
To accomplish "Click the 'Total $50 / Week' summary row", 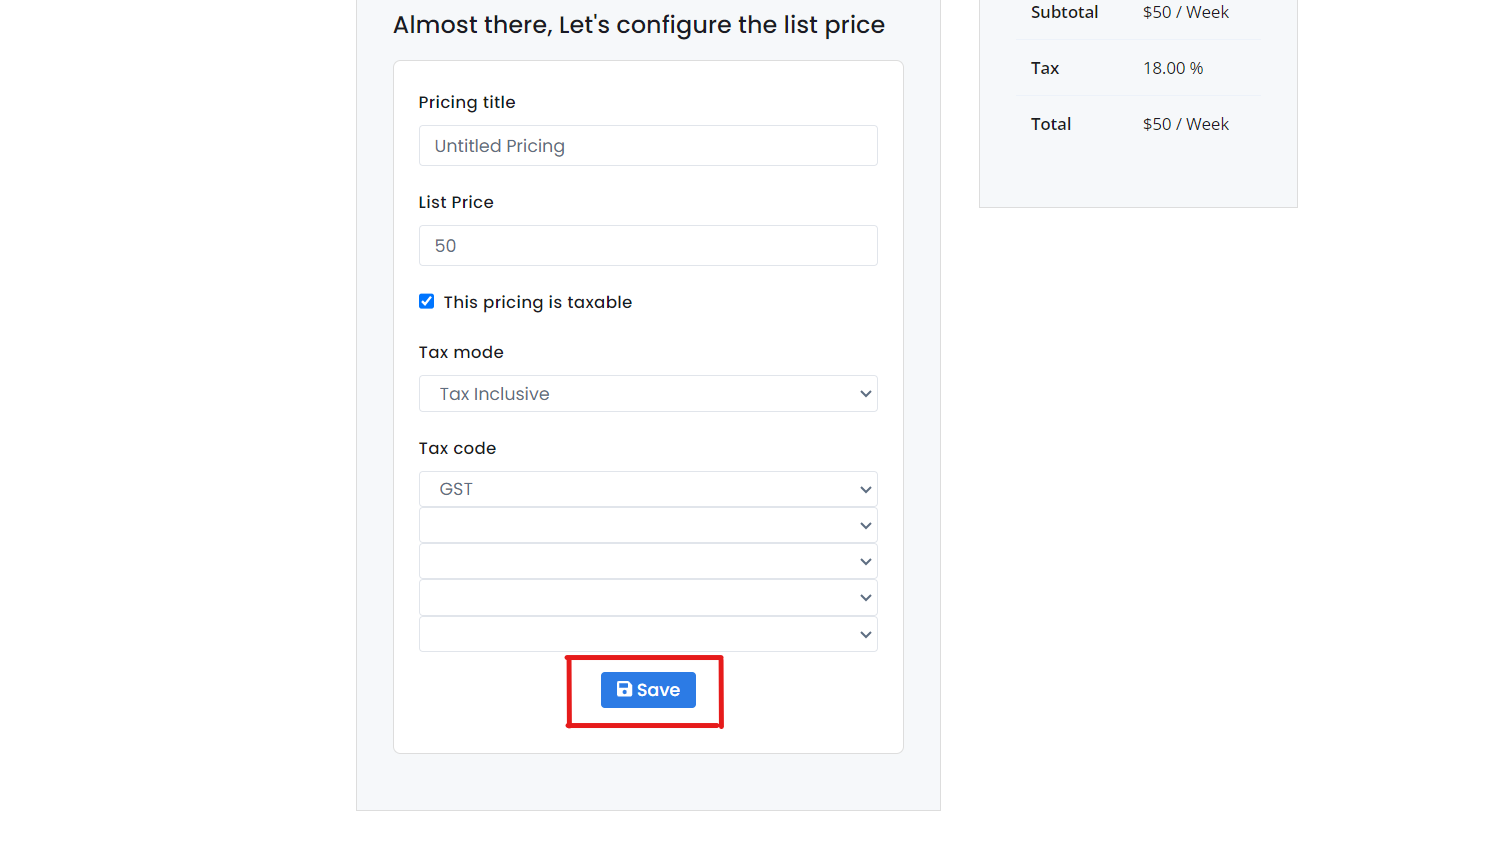I will (x=1138, y=123).
